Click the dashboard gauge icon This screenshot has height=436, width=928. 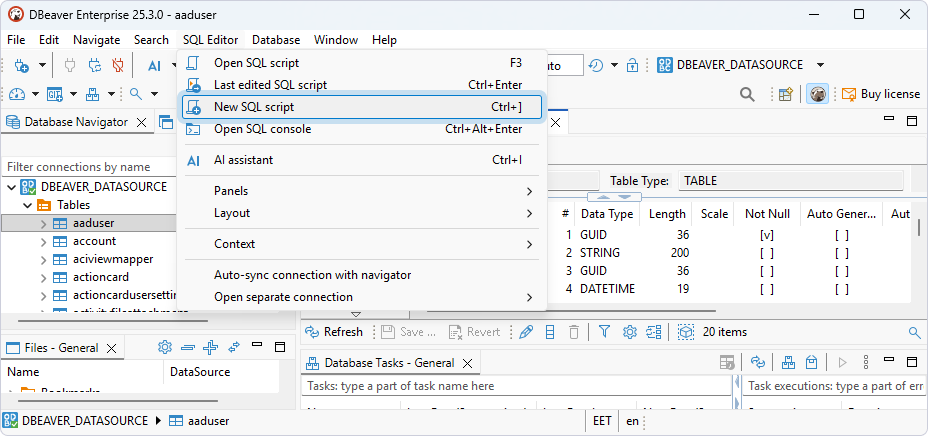click(16, 93)
